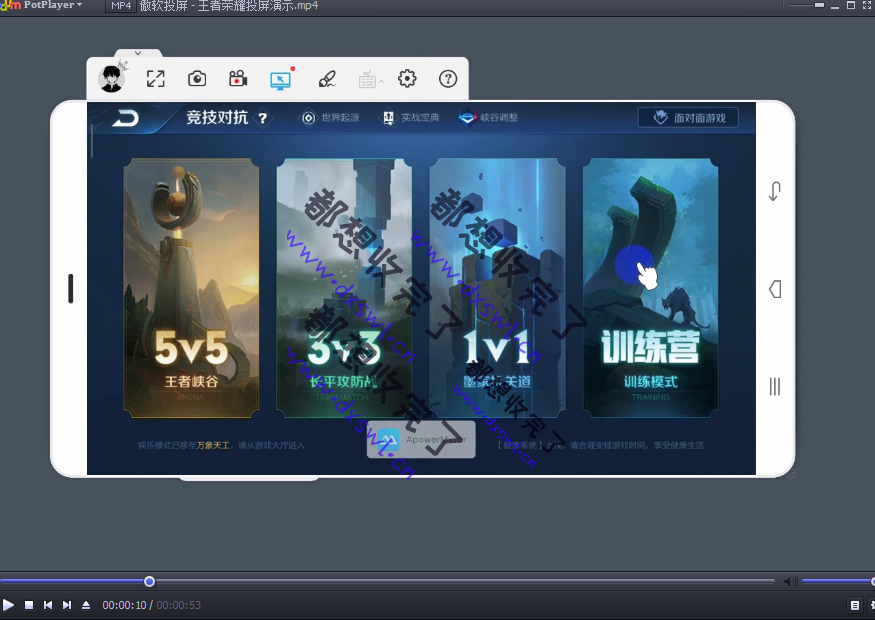Click the question mark next to 竞技对抗
This screenshot has height=620, width=875.
pos(262,118)
